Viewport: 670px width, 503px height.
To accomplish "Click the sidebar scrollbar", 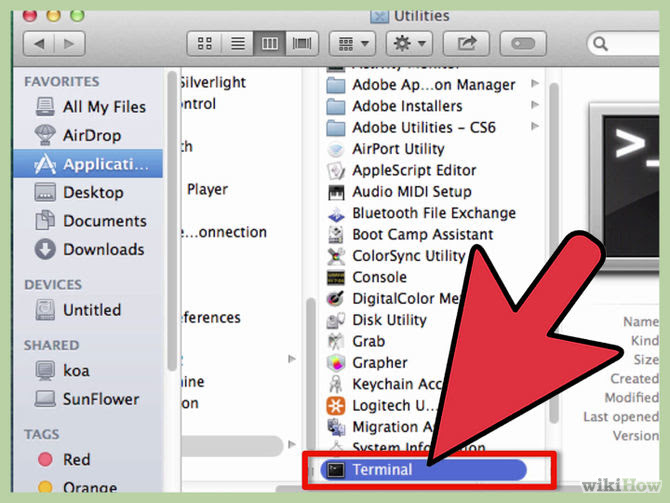I will click(x=172, y=220).
